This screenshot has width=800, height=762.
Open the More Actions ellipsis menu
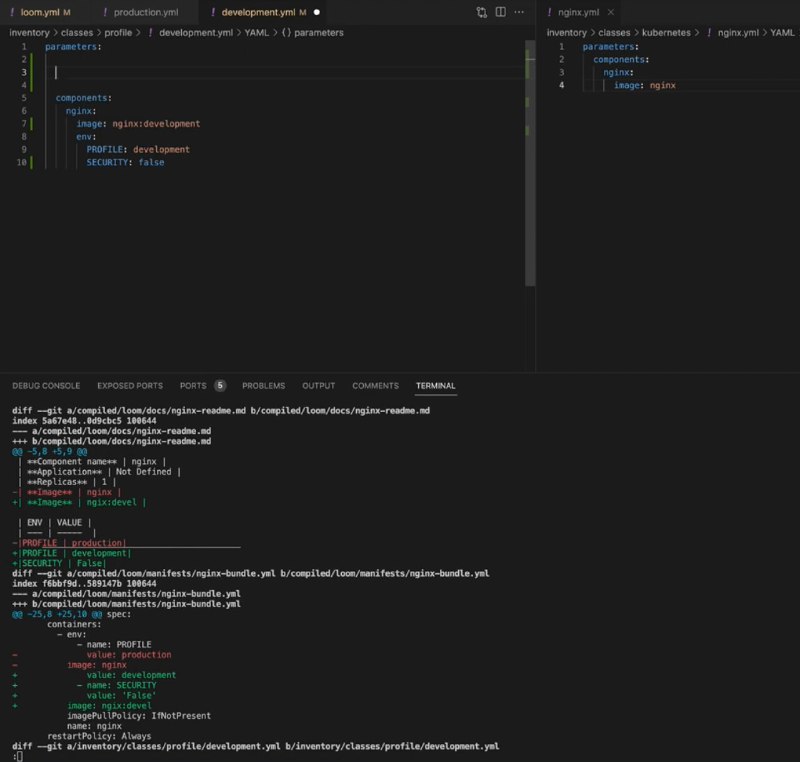pyautogui.click(x=519, y=12)
